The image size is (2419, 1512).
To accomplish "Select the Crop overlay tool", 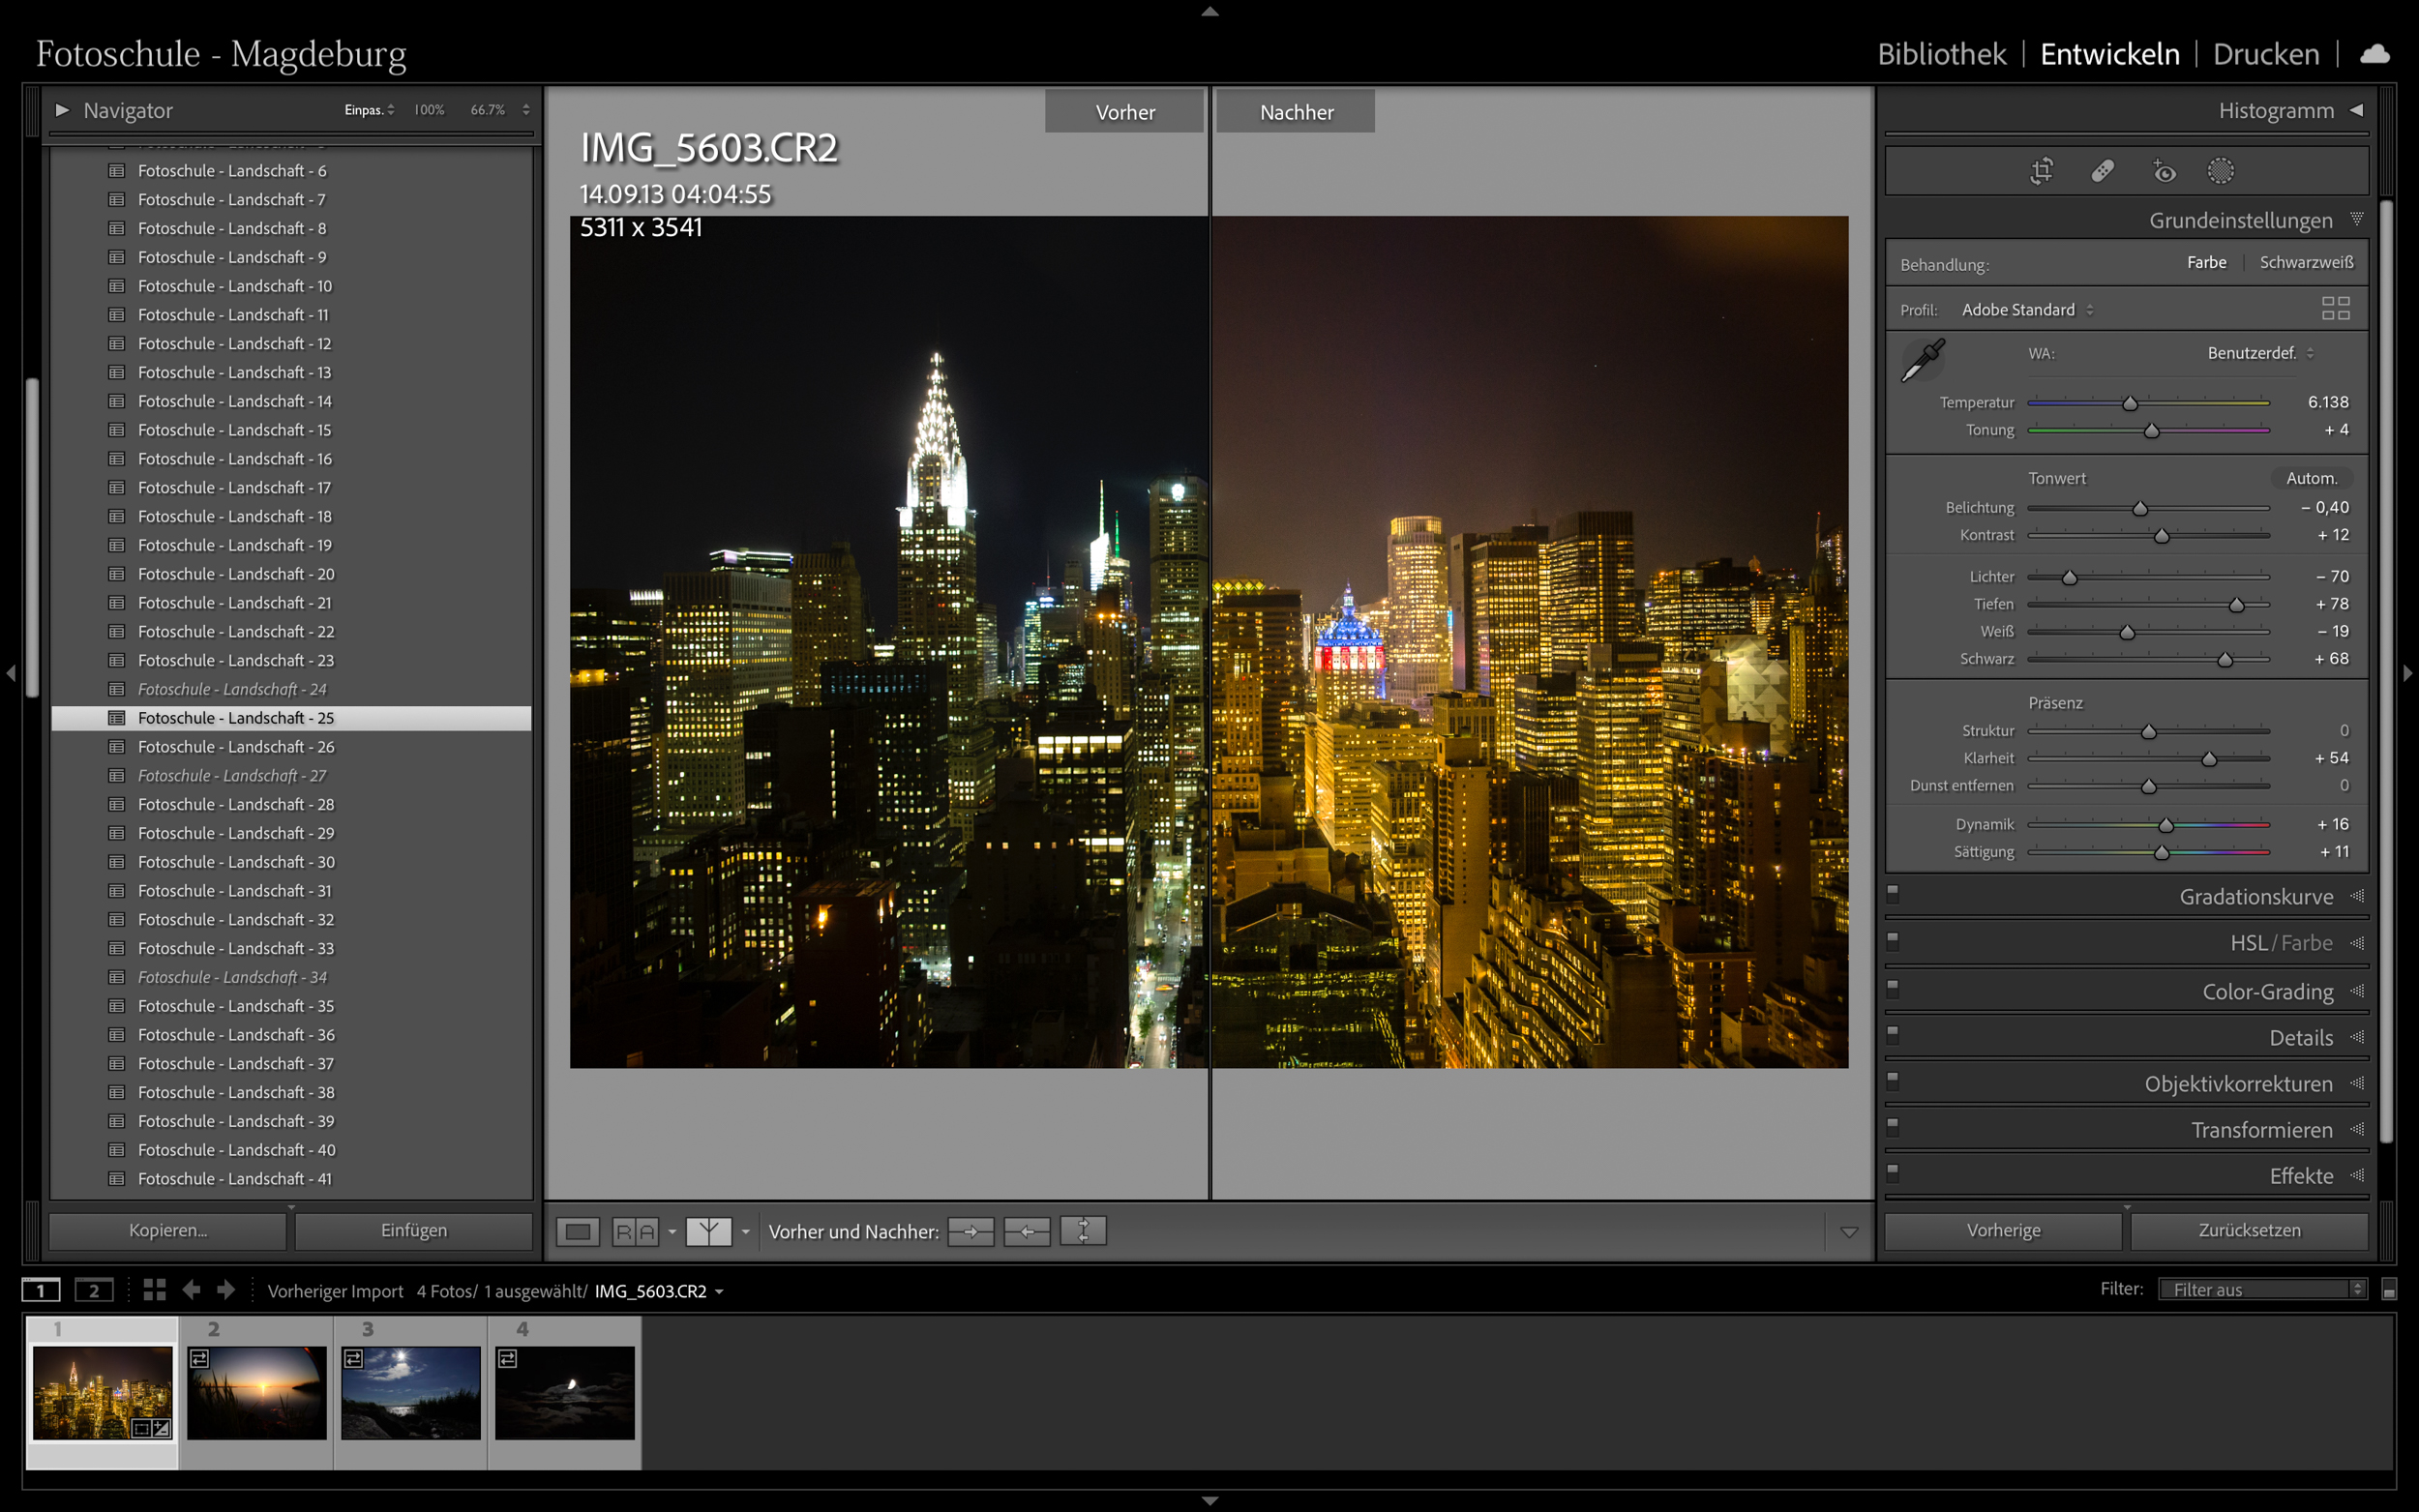I will click(2042, 171).
